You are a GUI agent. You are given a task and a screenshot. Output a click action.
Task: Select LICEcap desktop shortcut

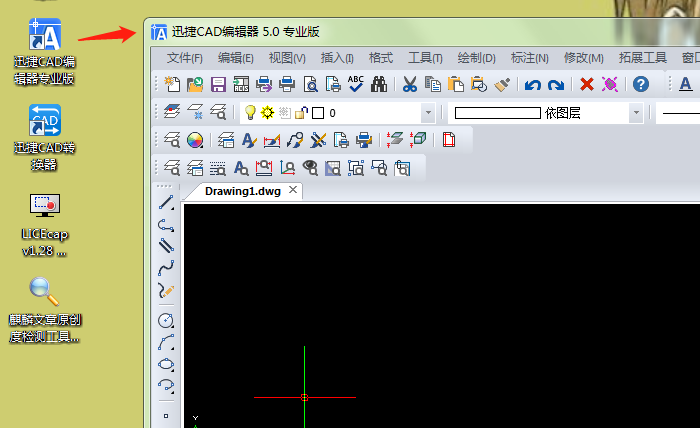click(44, 225)
